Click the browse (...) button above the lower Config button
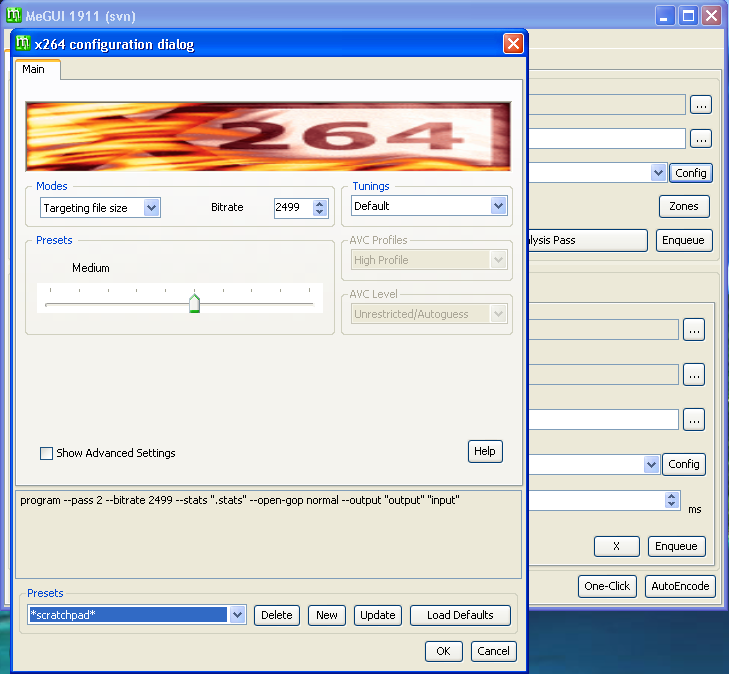Image resolution: width=729 pixels, height=674 pixels. pos(694,420)
